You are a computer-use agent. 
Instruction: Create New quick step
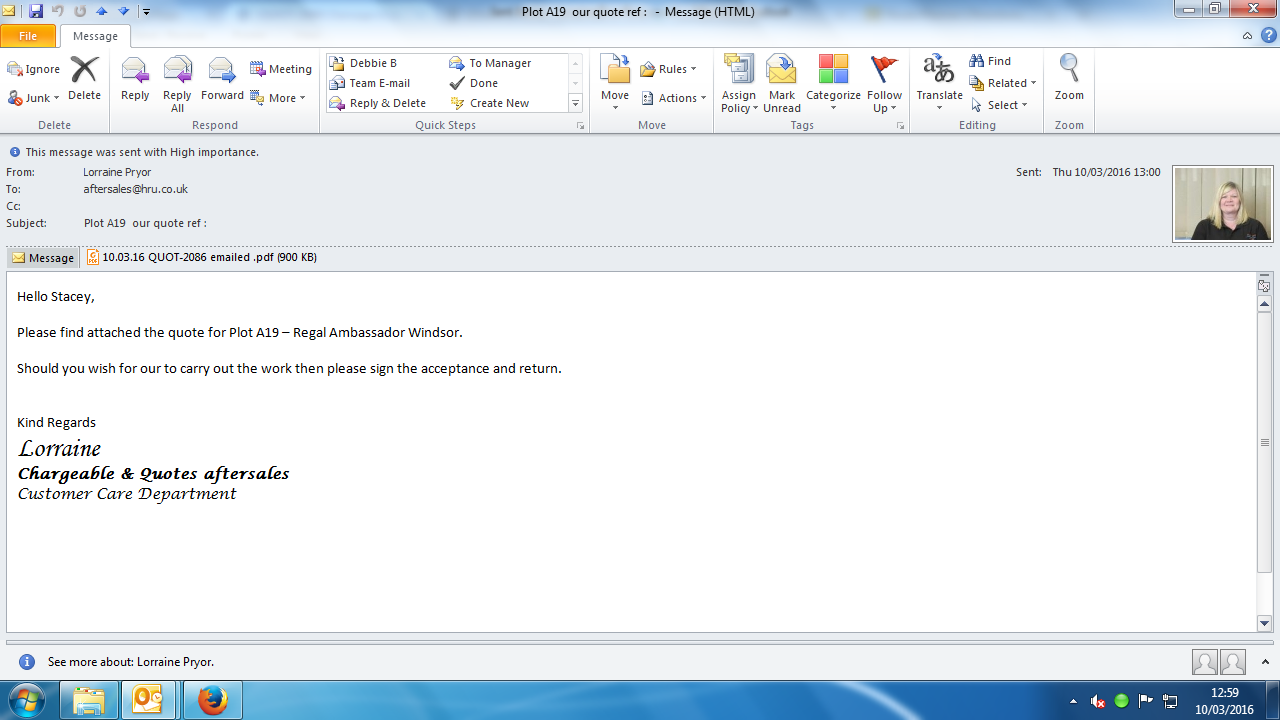pyautogui.click(x=489, y=103)
